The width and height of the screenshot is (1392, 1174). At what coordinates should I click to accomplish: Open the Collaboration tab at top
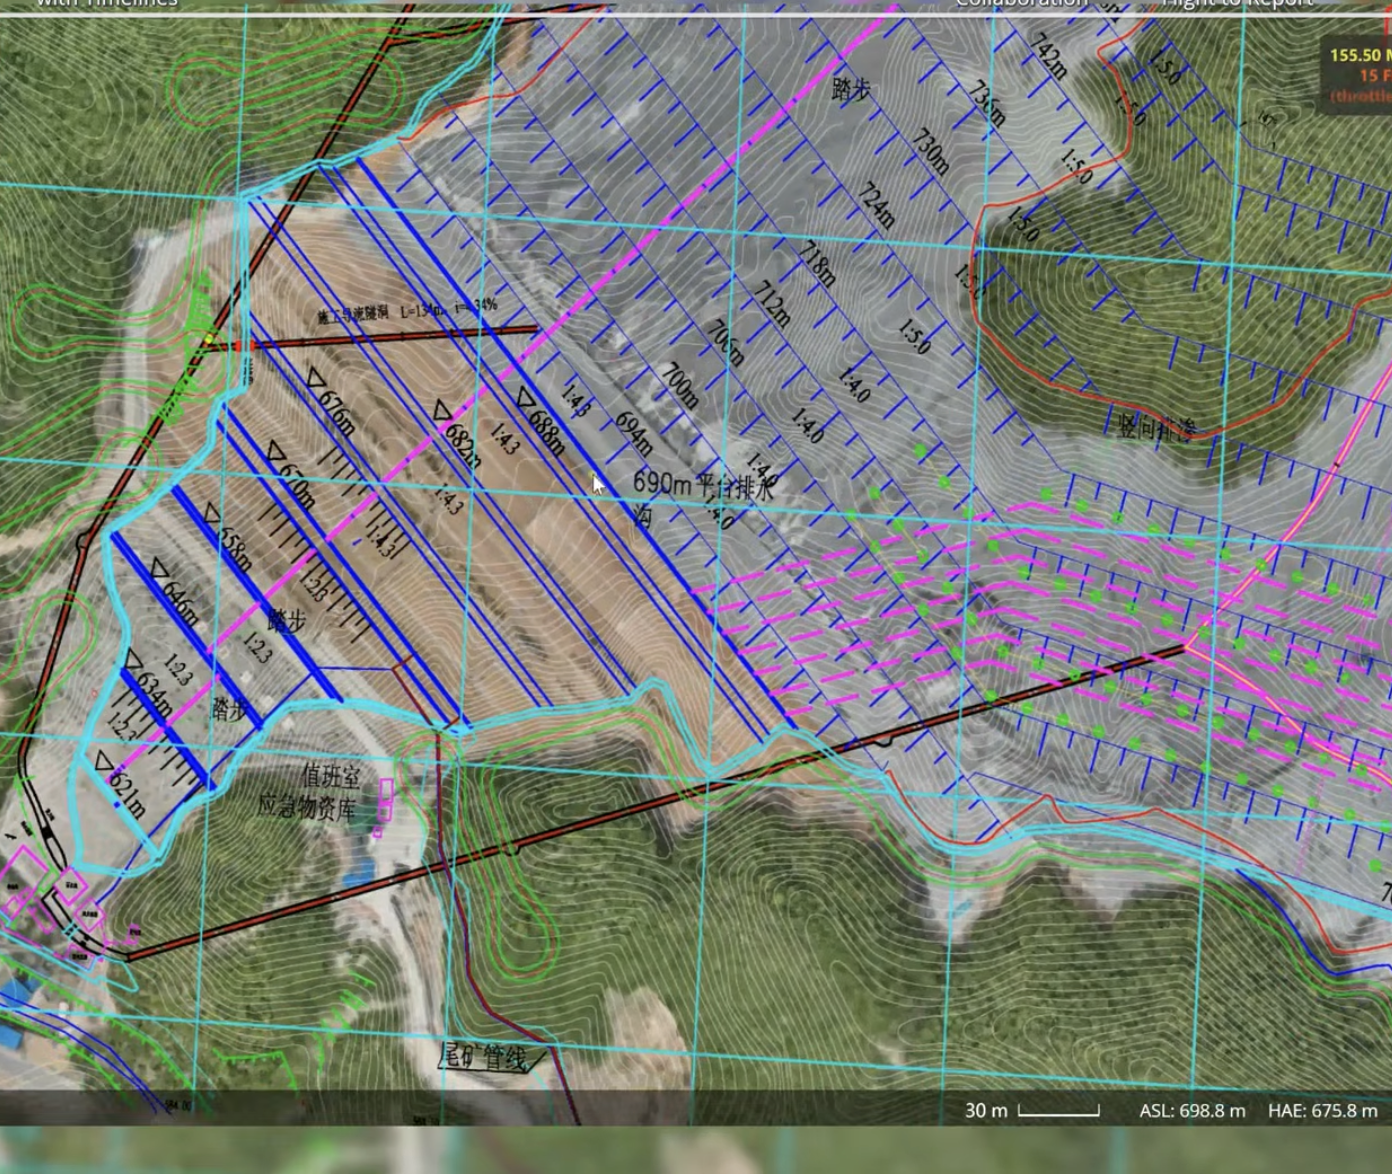(x=1021, y=4)
